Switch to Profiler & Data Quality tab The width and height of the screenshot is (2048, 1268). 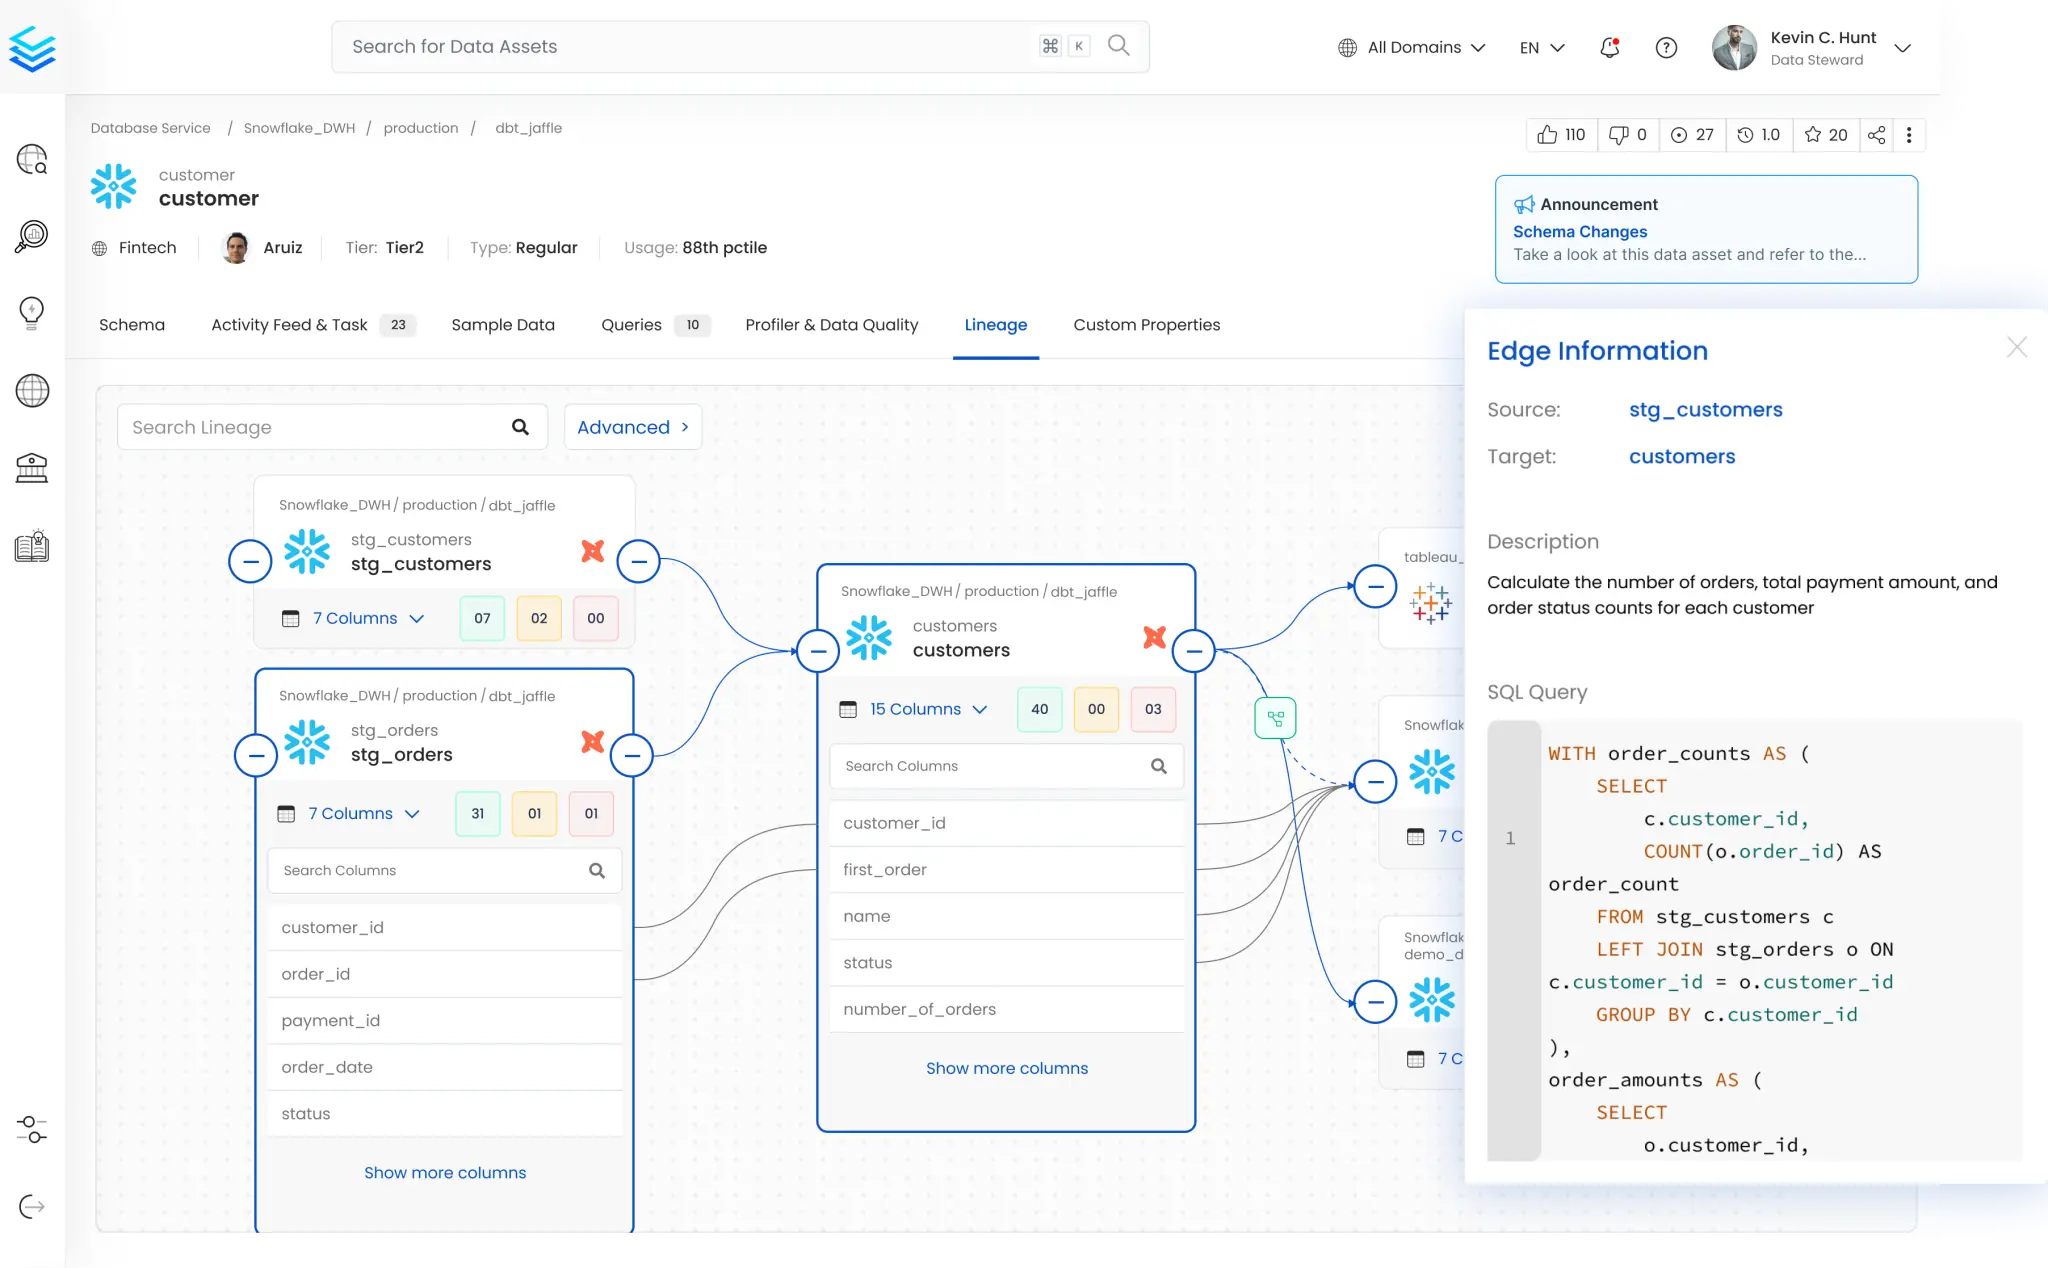(831, 325)
